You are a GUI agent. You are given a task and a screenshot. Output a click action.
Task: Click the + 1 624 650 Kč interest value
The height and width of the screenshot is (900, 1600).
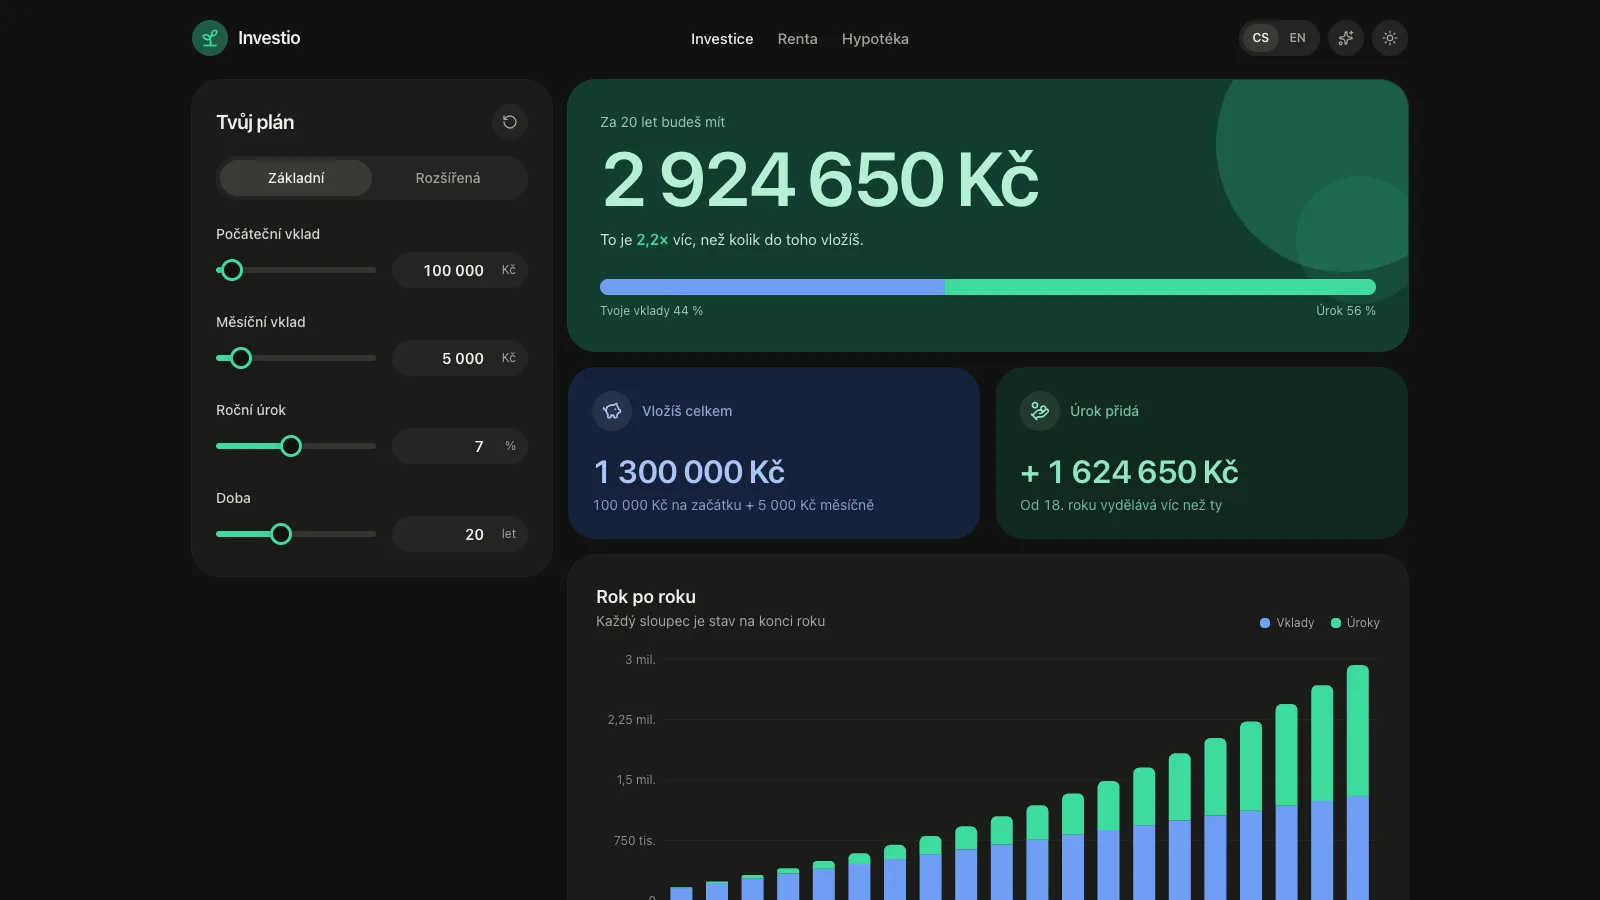click(1129, 472)
